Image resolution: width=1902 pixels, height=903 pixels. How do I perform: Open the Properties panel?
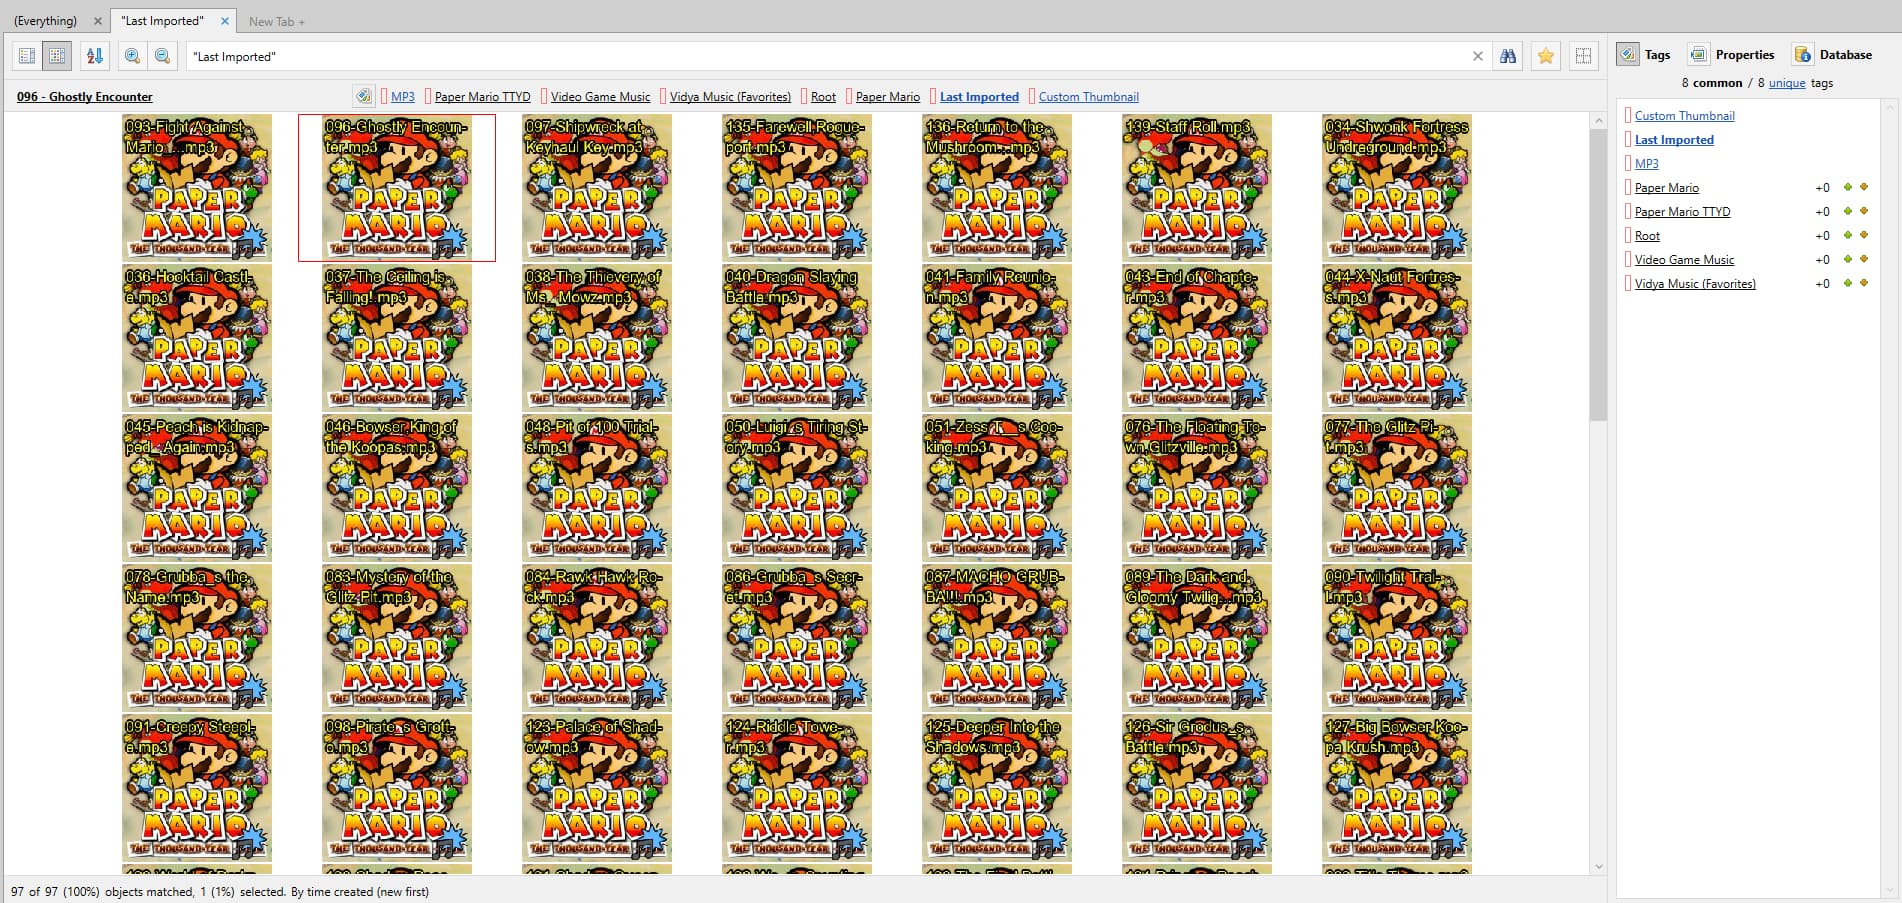[x=1732, y=55]
